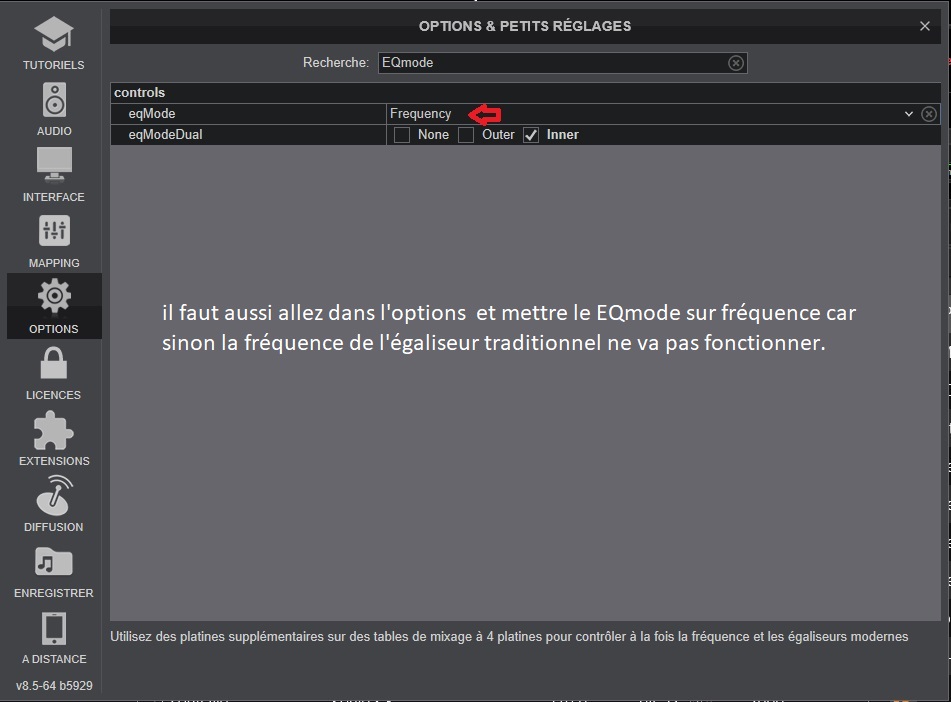Open the Audio settings speaker icon
This screenshot has height=702, width=951.
54,101
